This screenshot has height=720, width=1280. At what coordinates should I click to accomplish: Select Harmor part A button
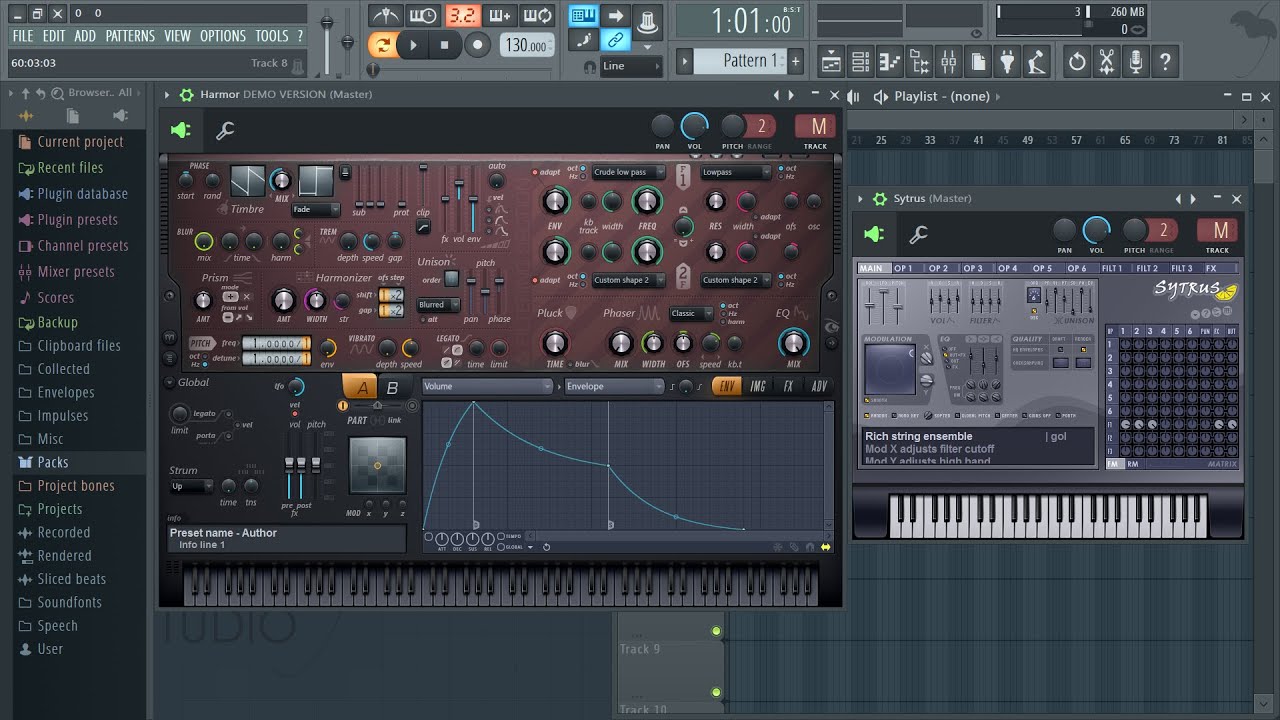pos(360,388)
